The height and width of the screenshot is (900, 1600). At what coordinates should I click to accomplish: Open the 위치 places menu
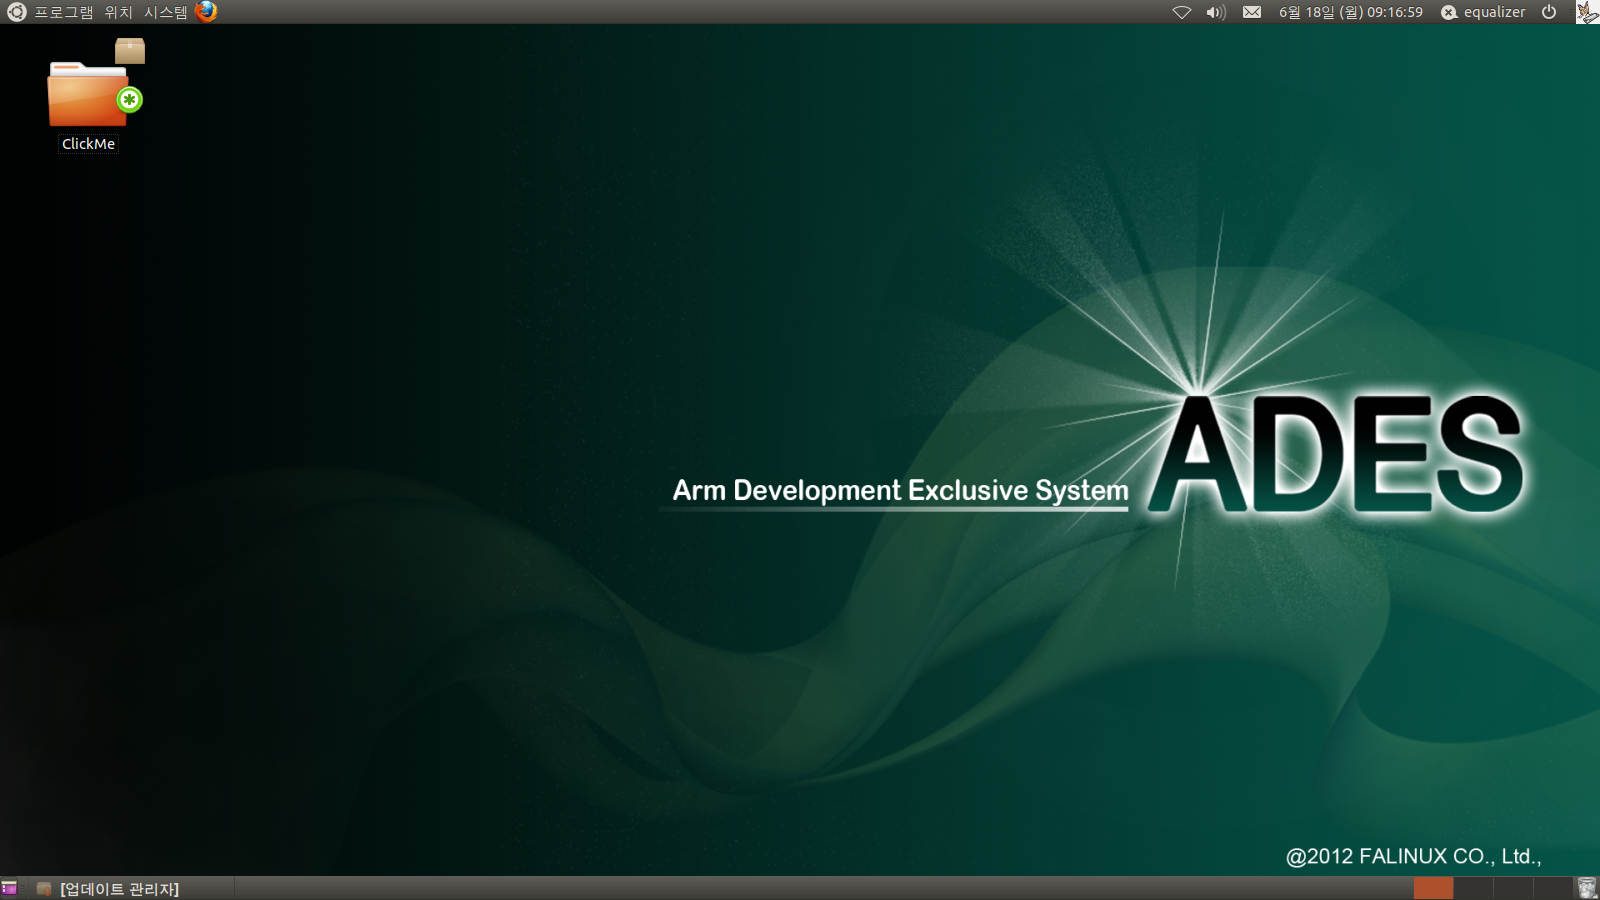click(x=118, y=12)
